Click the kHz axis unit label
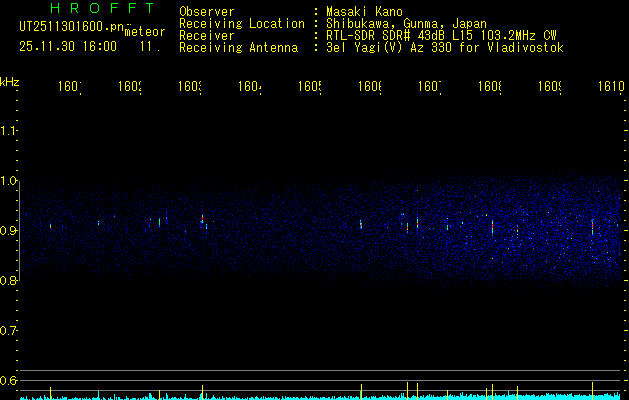Image resolution: width=629 pixels, height=400 pixels. pos(9,80)
